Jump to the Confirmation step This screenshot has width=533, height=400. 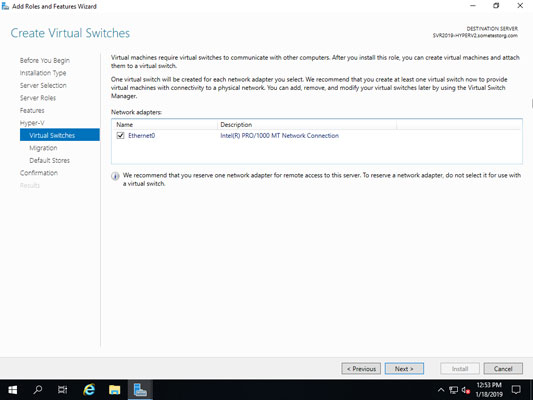[x=39, y=173]
